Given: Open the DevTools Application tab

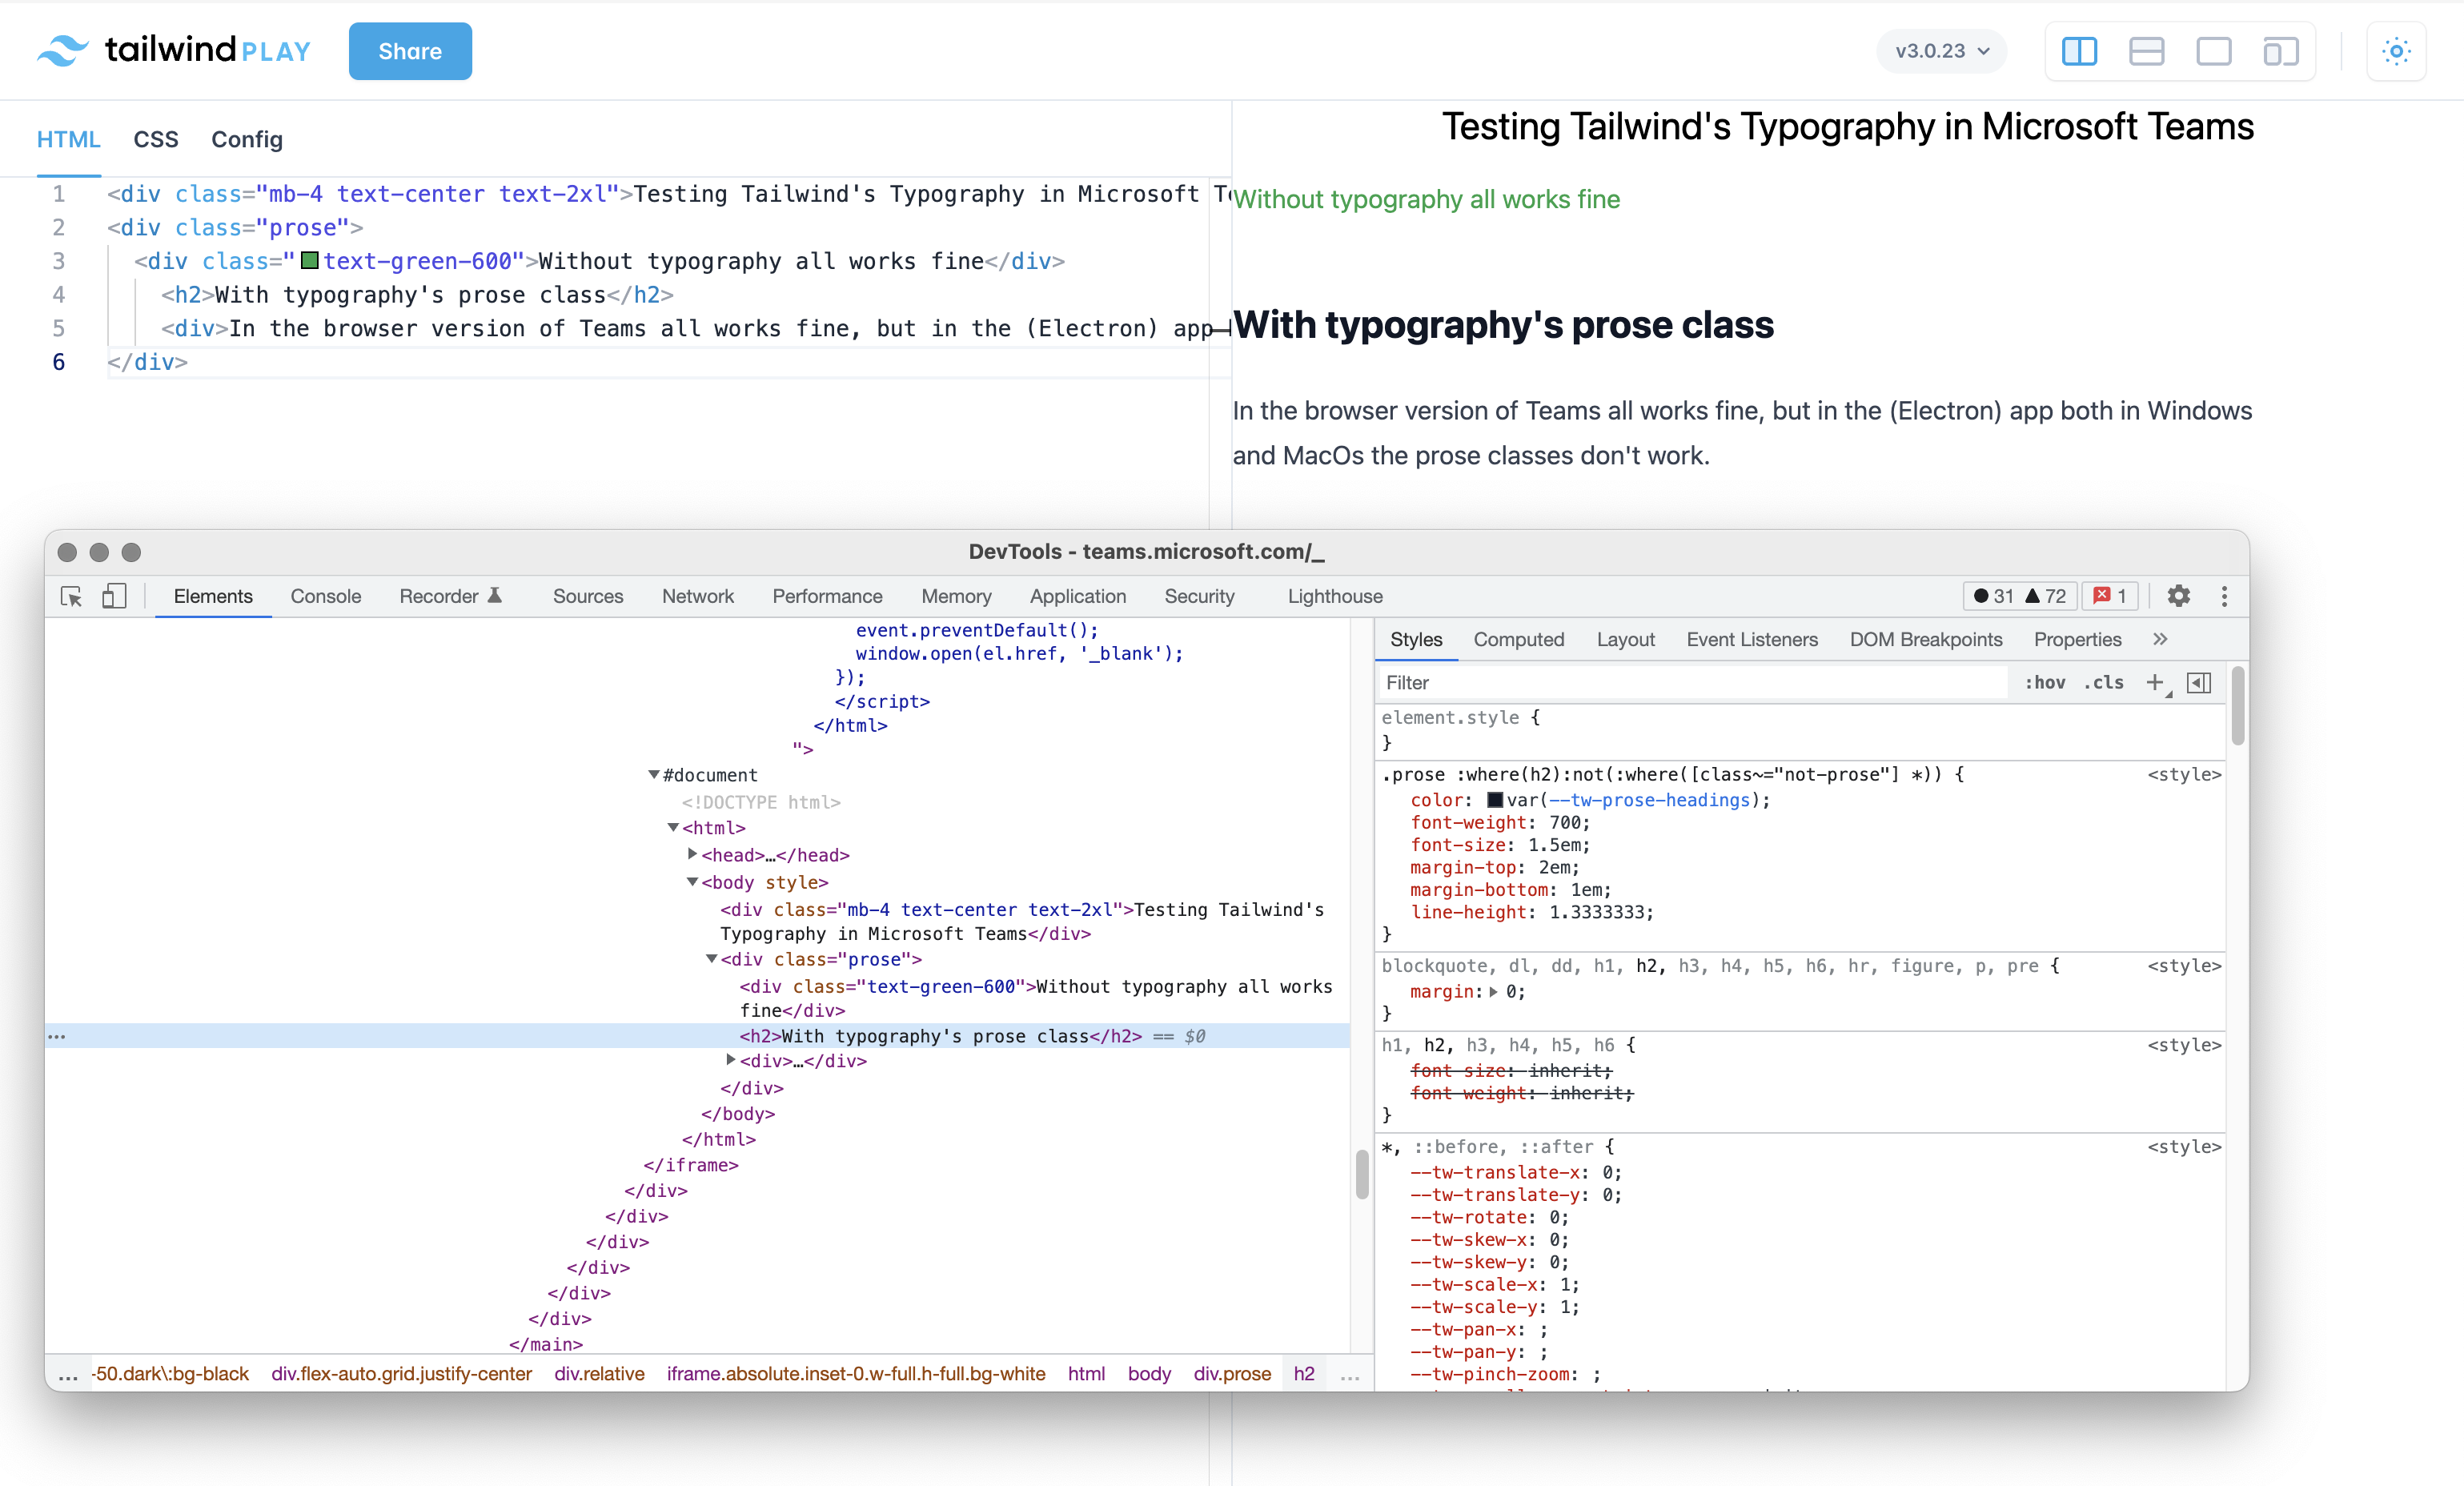Looking at the screenshot, I should [1078, 596].
